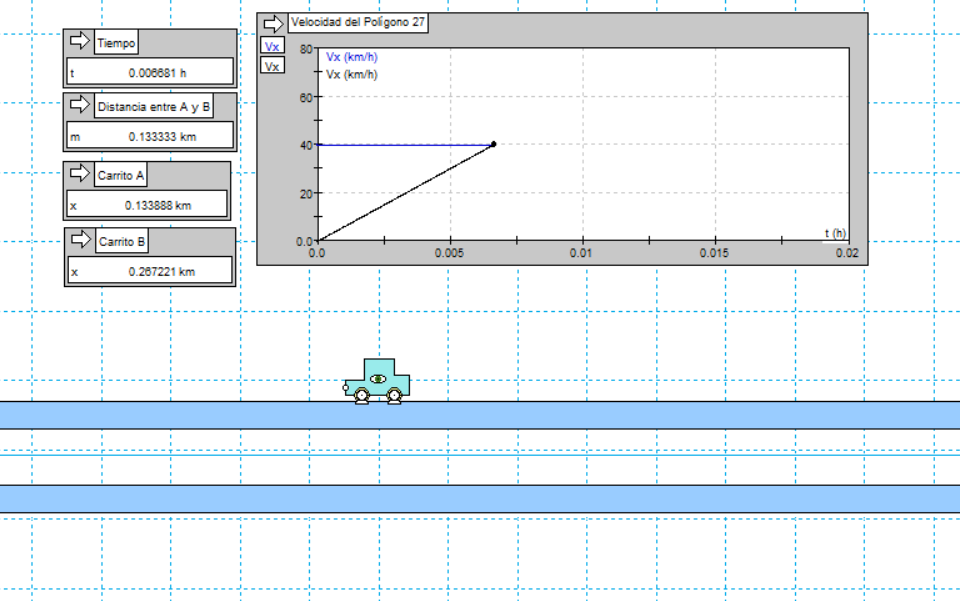Toggle the black Vx series button
This screenshot has height=601, width=960.
point(272,65)
